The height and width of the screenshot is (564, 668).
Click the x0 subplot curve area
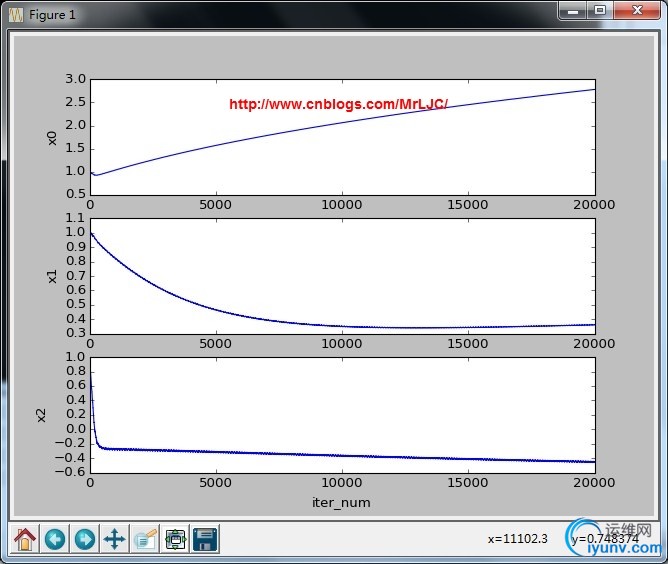343,137
